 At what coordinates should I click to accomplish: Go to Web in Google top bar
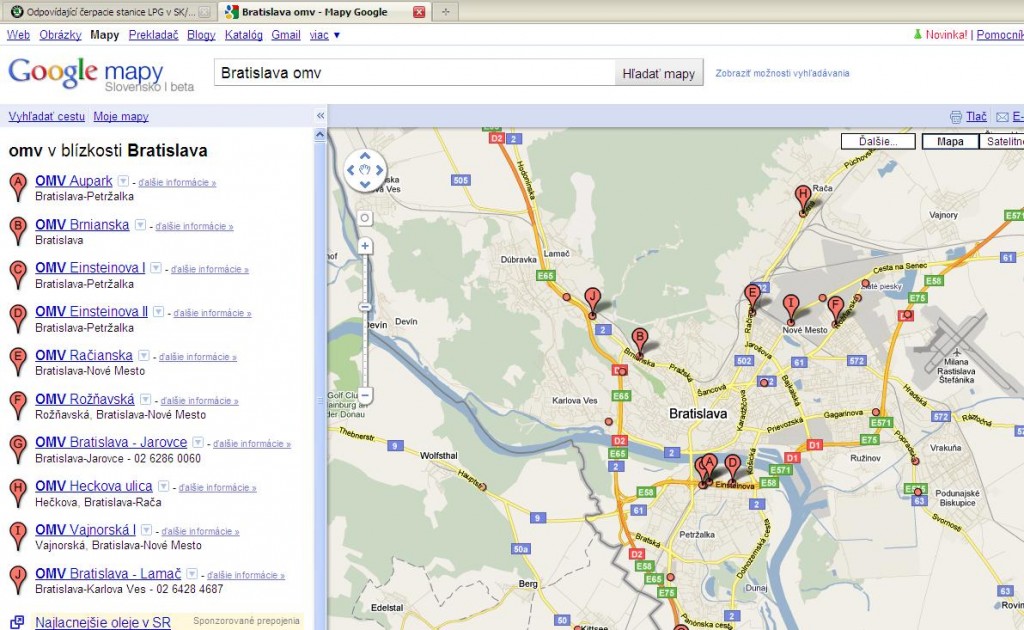click(x=18, y=35)
